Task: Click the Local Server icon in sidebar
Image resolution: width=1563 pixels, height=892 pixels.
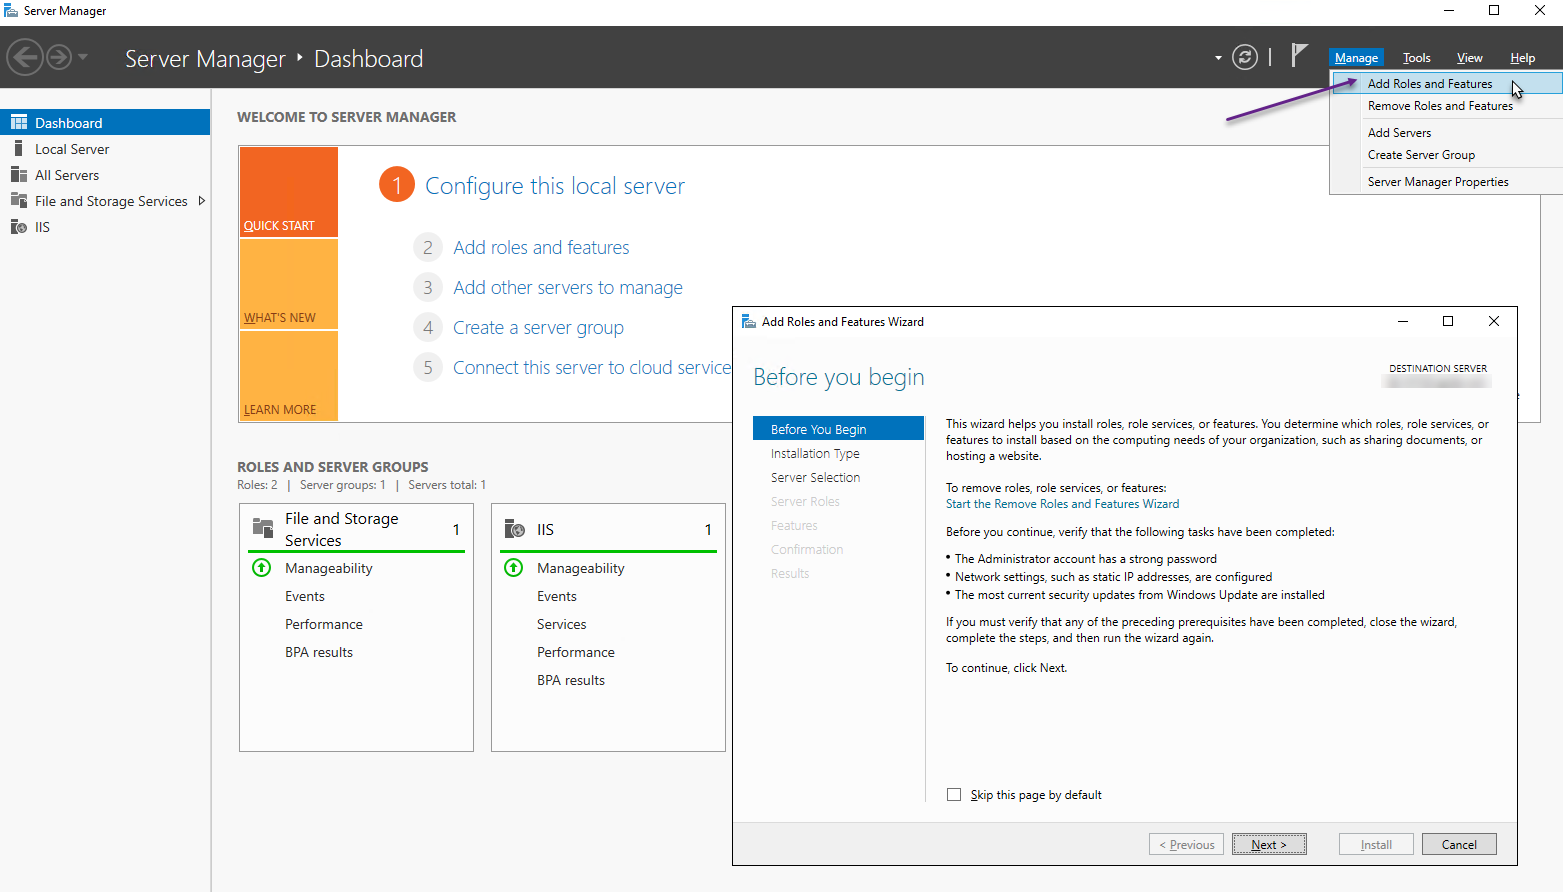Action: [x=18, y=148]
